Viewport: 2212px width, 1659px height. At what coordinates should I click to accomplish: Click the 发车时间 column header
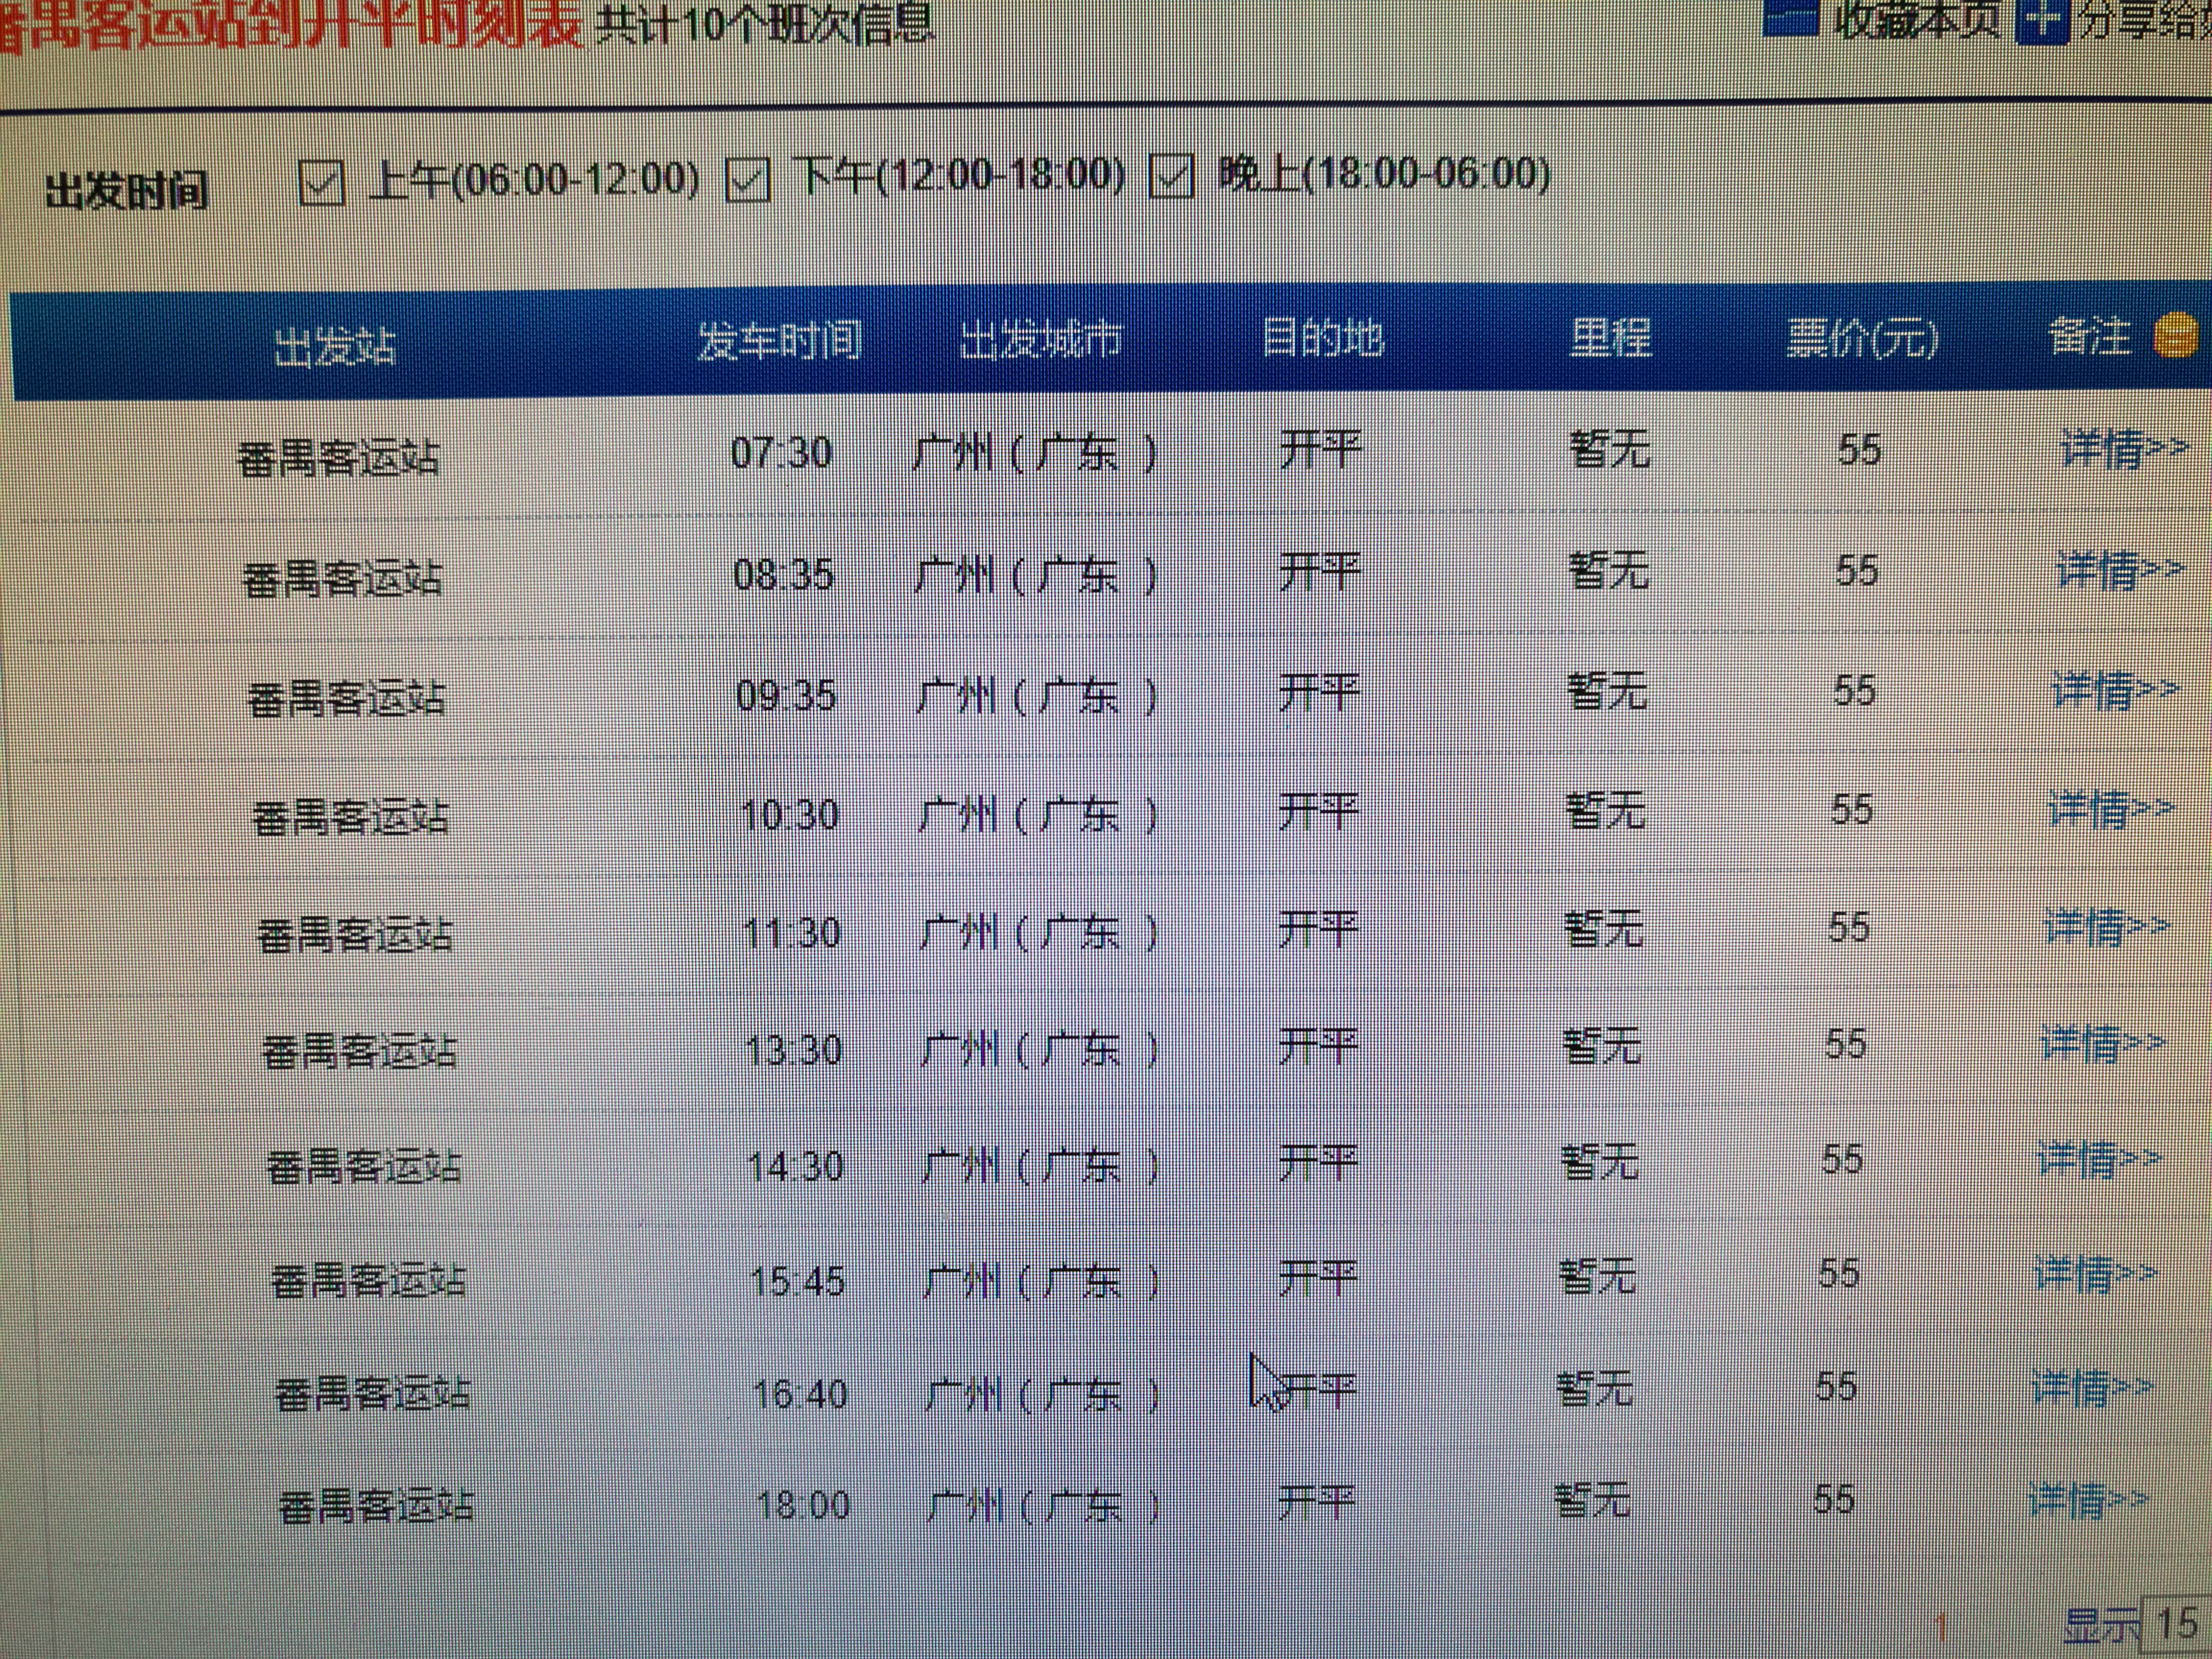[779, 341]
